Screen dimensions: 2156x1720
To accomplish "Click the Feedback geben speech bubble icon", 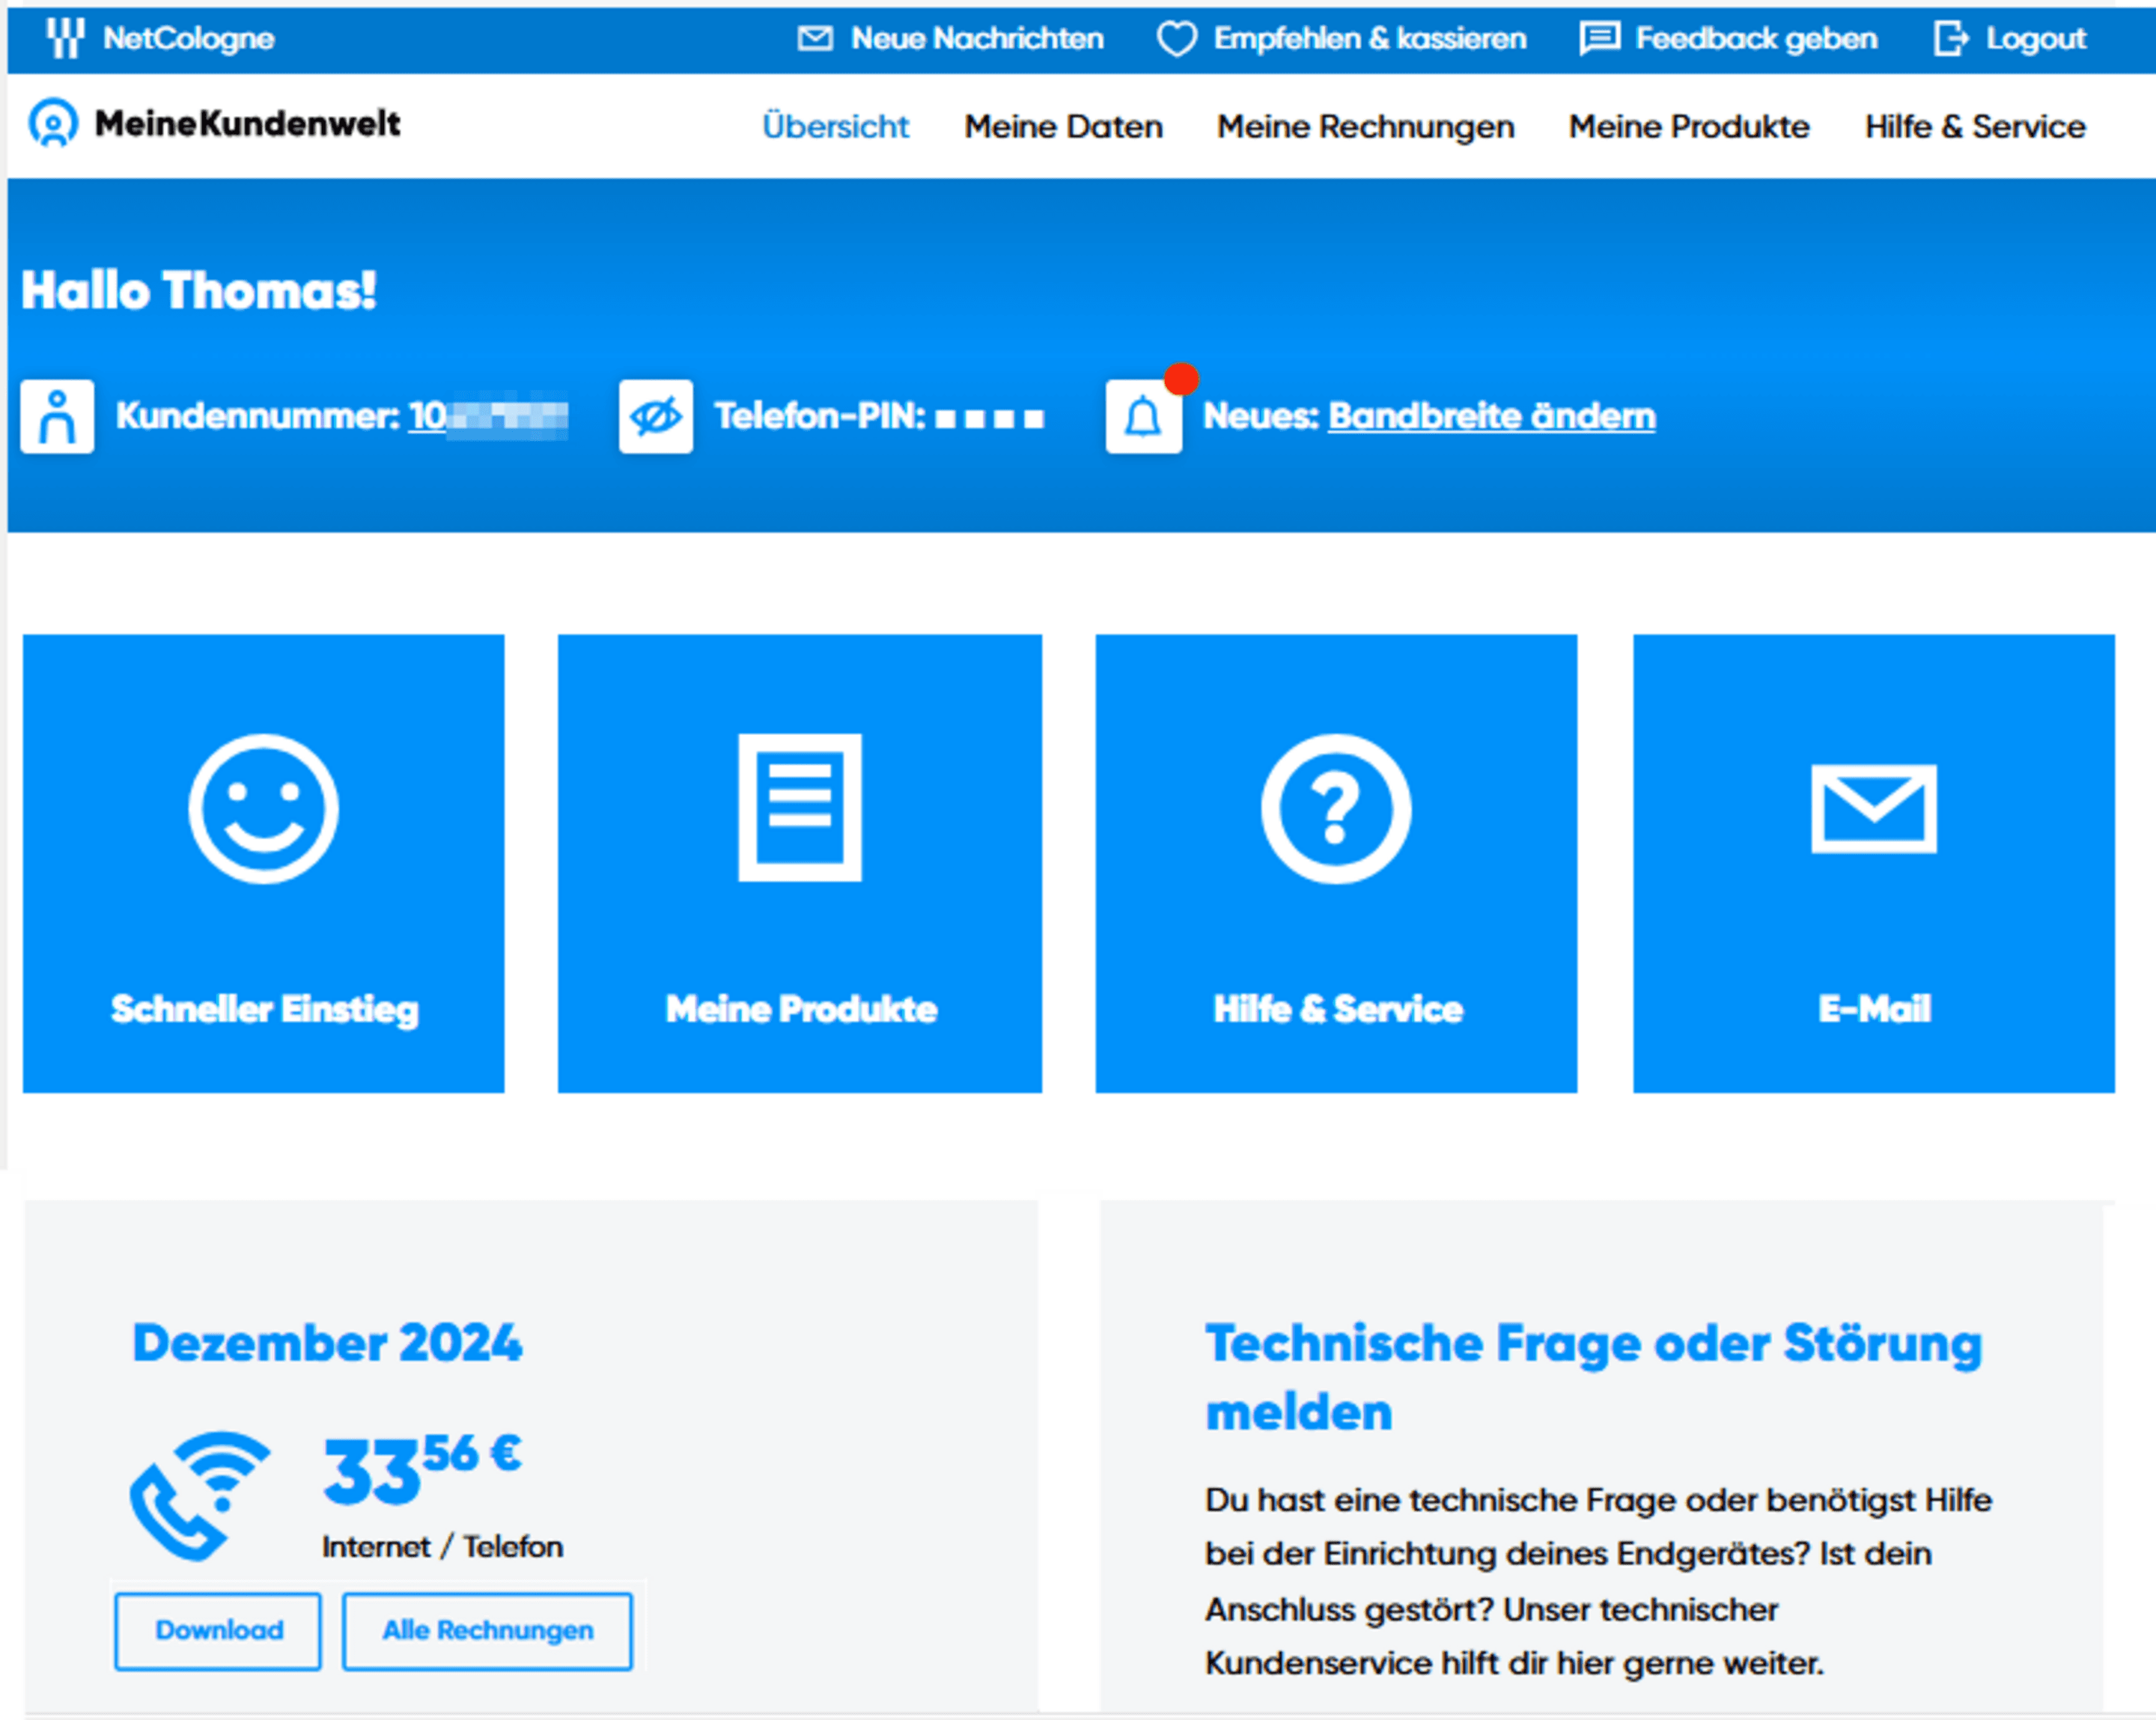I will coord(1599,39).
